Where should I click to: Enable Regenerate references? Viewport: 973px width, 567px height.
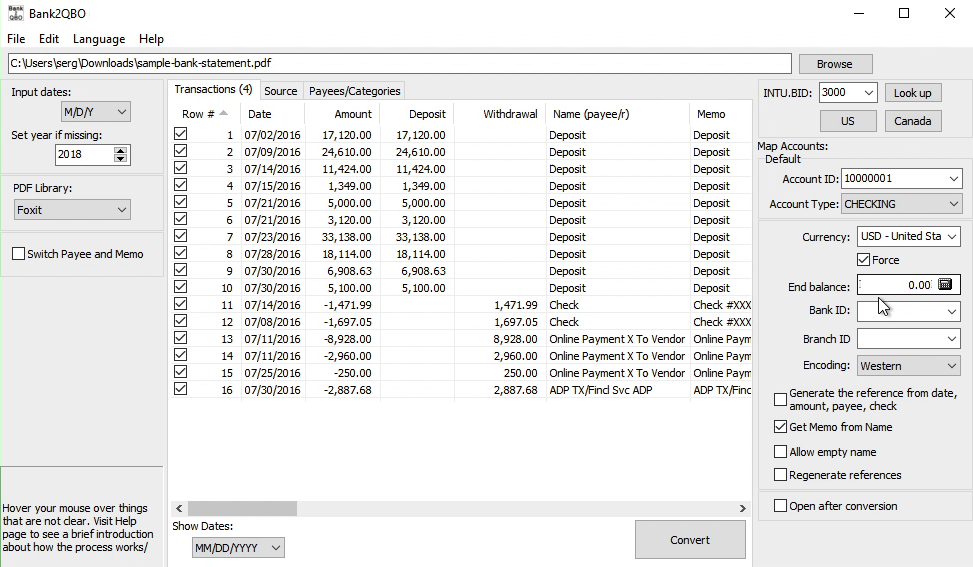pos(781,475)
